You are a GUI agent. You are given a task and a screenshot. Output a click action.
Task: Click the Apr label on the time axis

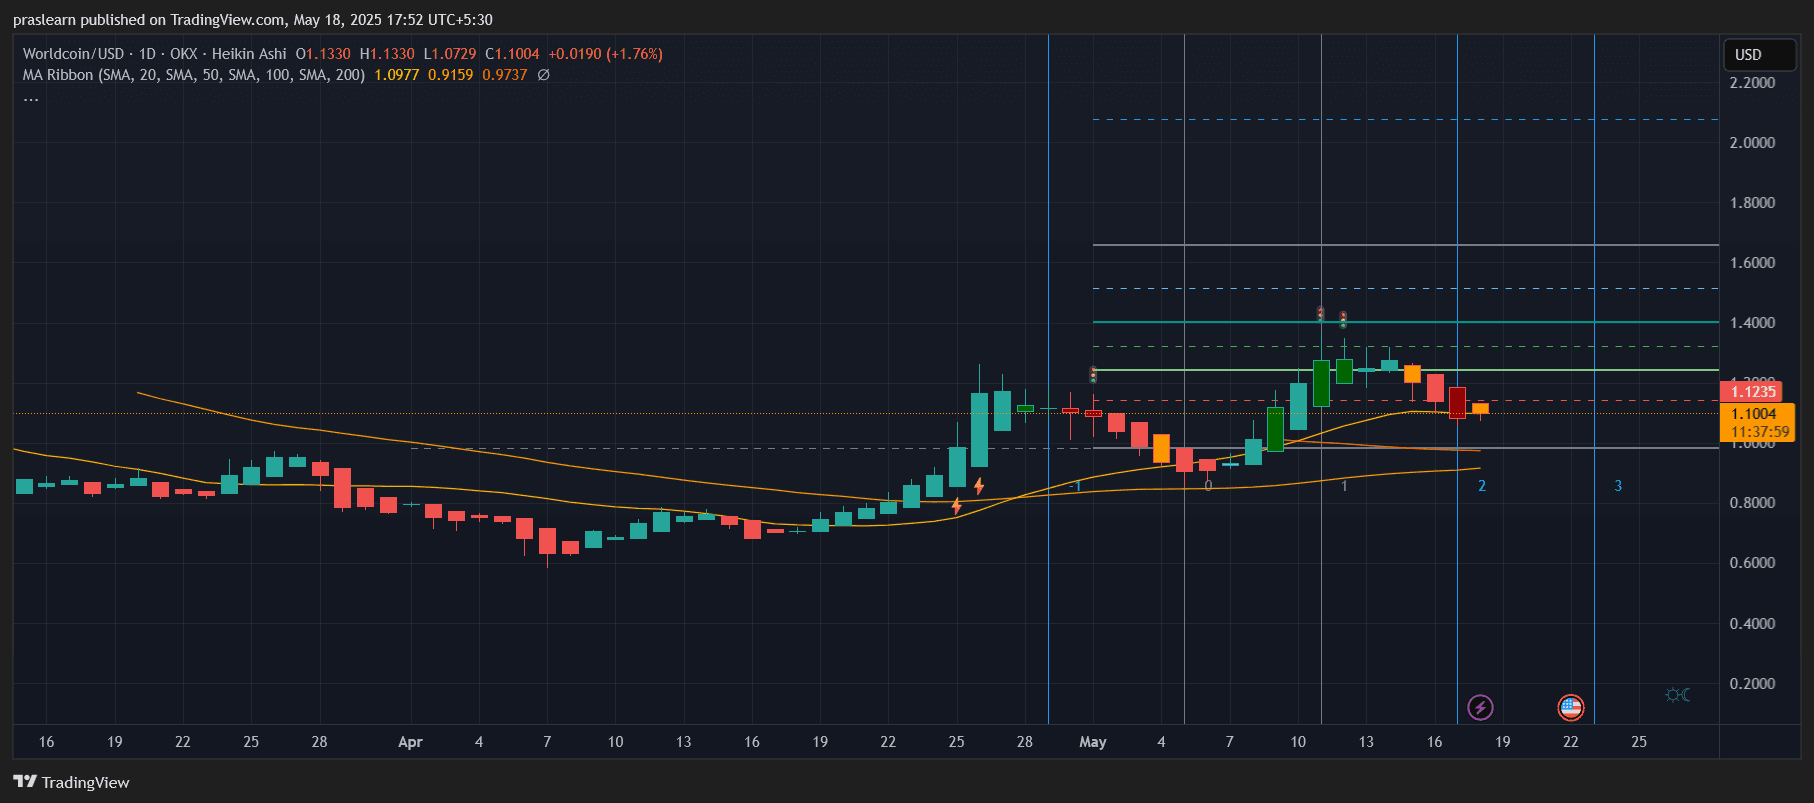[x=410, y=742]
